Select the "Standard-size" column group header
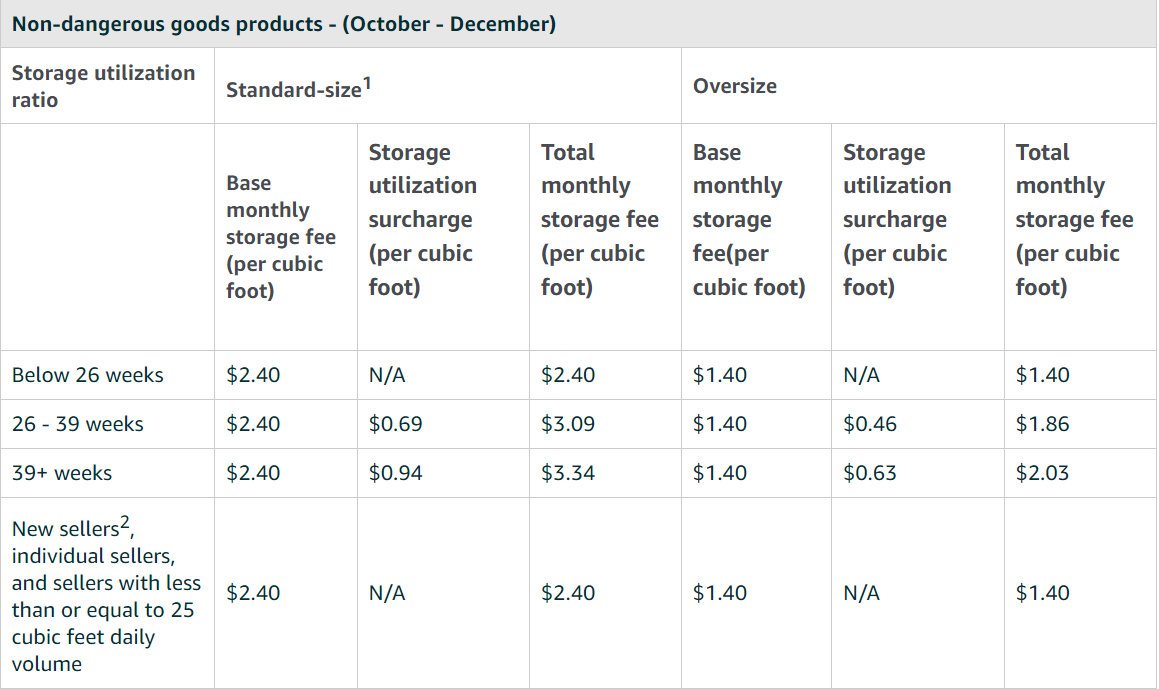Viewport: 1159px width, 689px height. click(x=292, y=89)
